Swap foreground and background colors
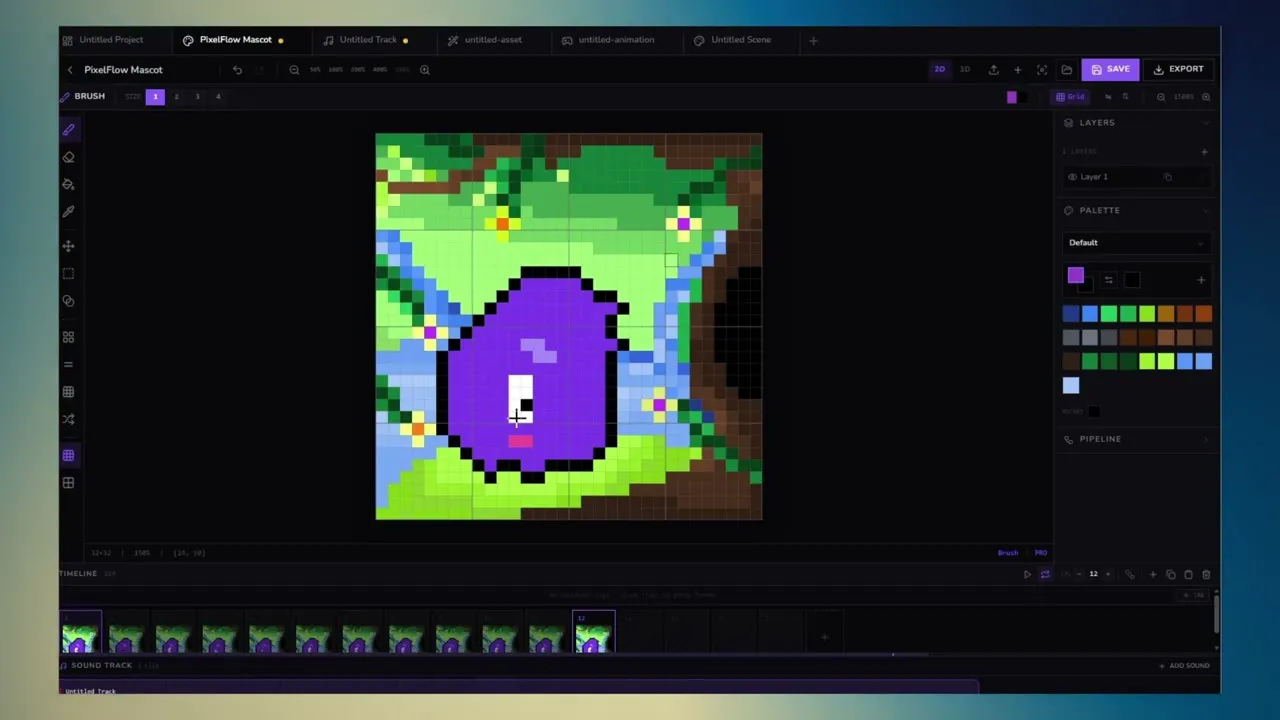 coord(1108,280)
